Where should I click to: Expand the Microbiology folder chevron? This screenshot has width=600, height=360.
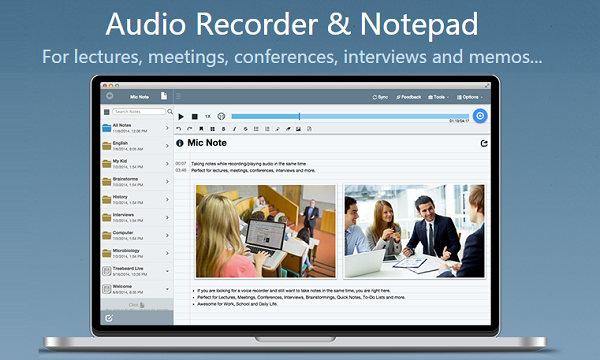click(167, 253)
